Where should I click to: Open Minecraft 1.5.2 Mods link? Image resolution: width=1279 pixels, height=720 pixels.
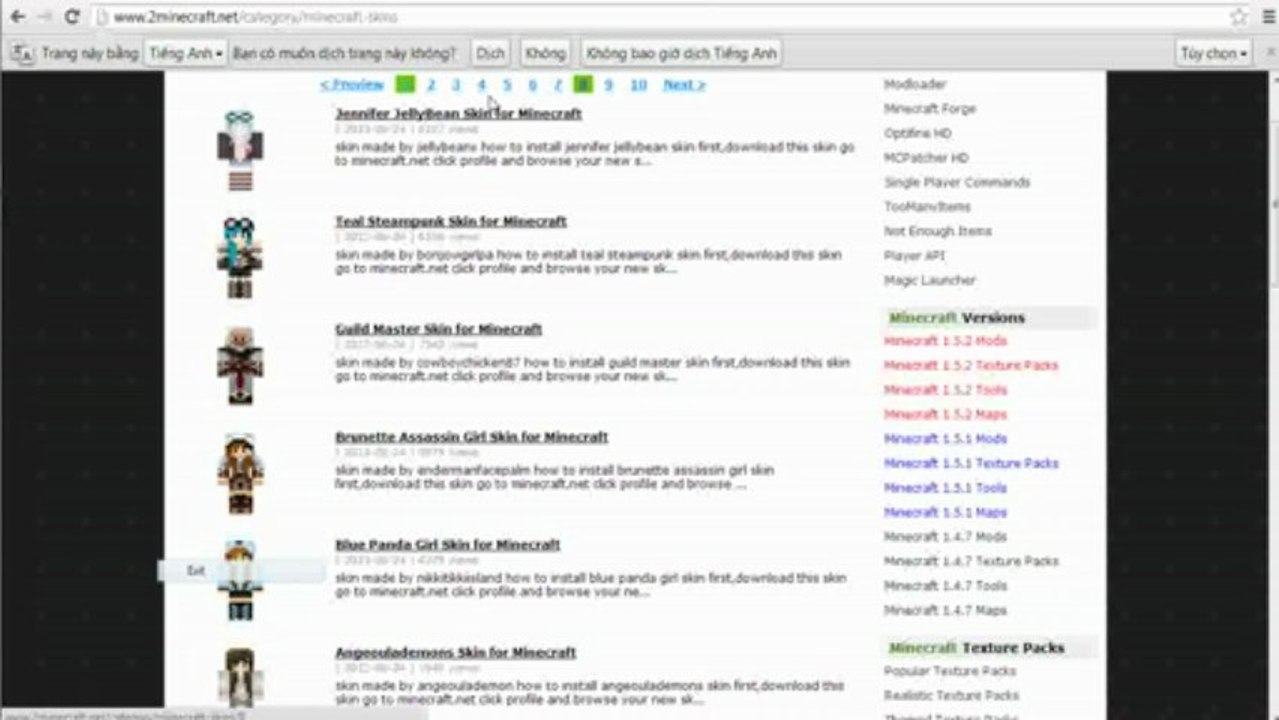click(945, 341)
